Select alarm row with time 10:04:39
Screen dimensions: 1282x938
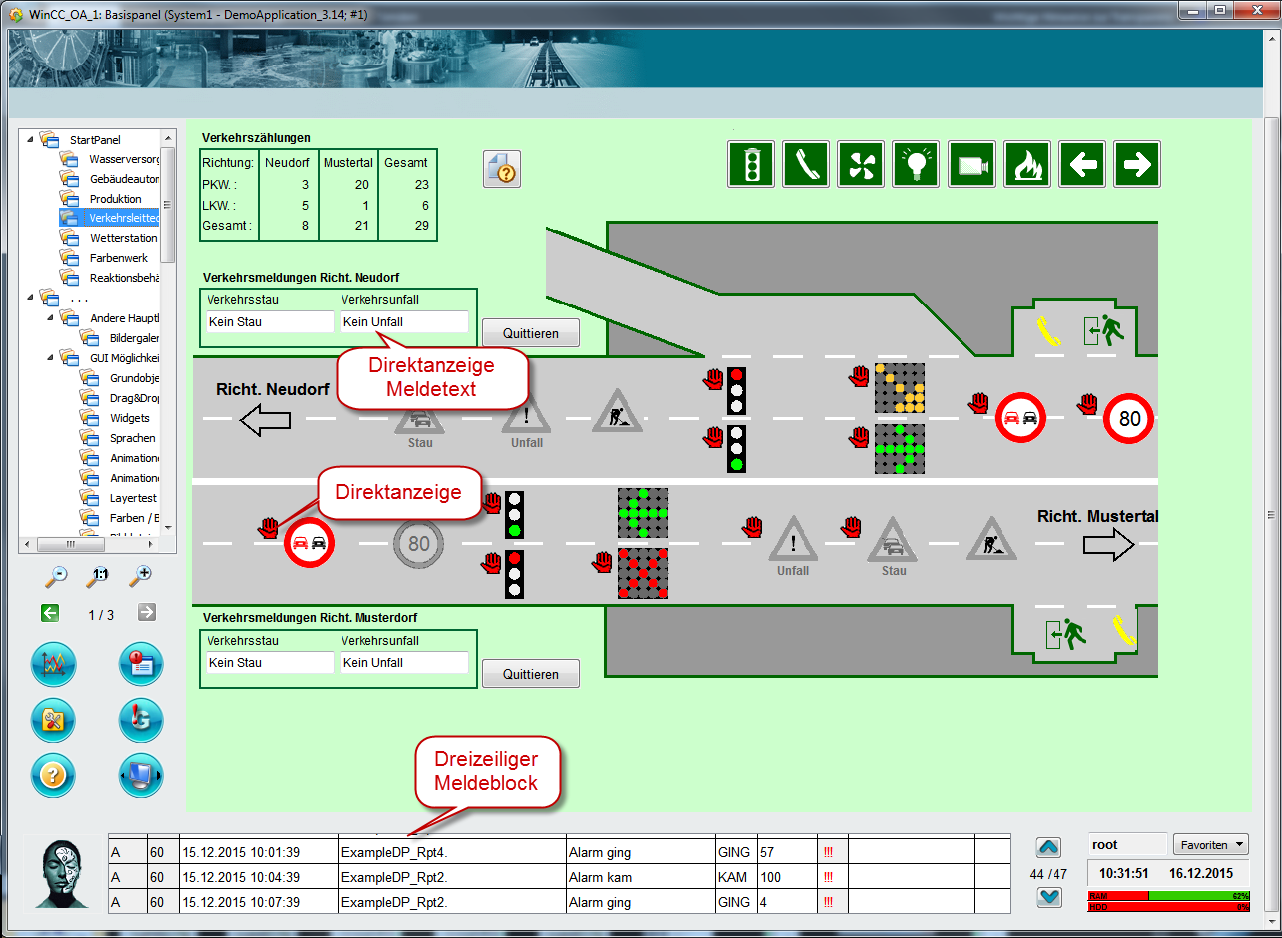click(559, 877)
